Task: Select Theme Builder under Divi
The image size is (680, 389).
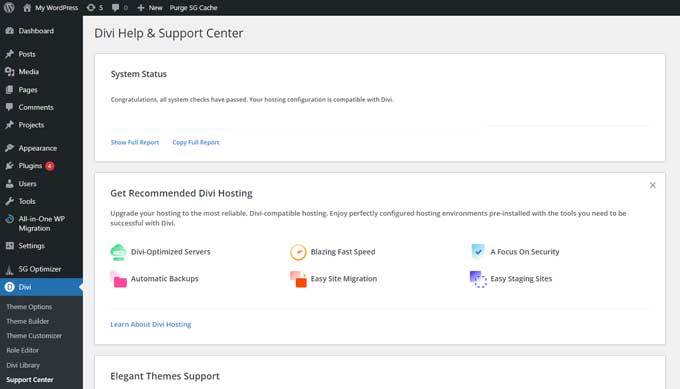Action: click(27, 321)
